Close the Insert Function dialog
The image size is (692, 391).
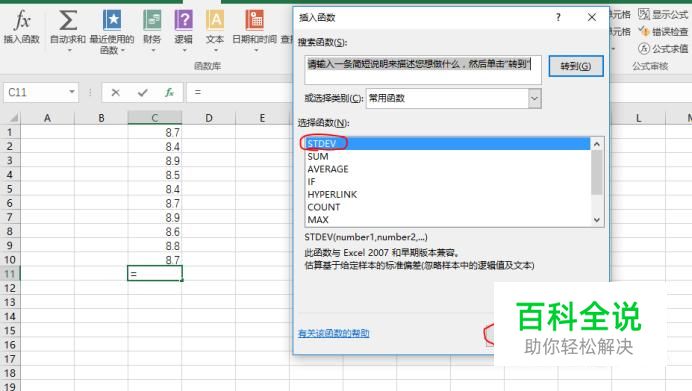coord(592,18)
